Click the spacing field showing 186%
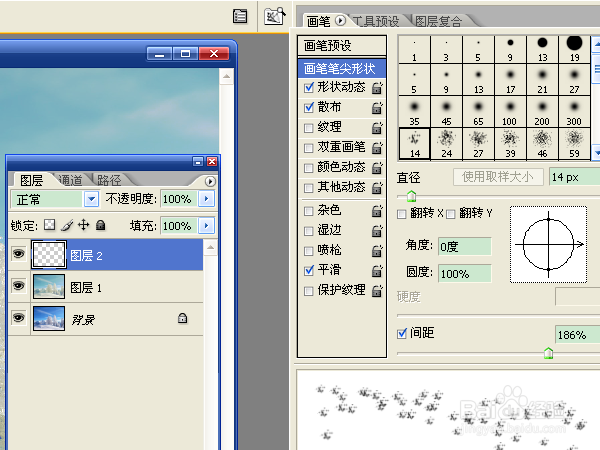 [x=577, y=335]
